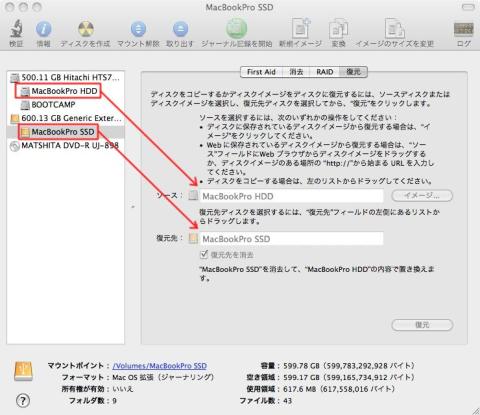The width and height of the screenshot is (480, 415).
Task: Click the Enable Journaling (ジャーナル記録を開始) icon
Action: (x=237, y=28)
